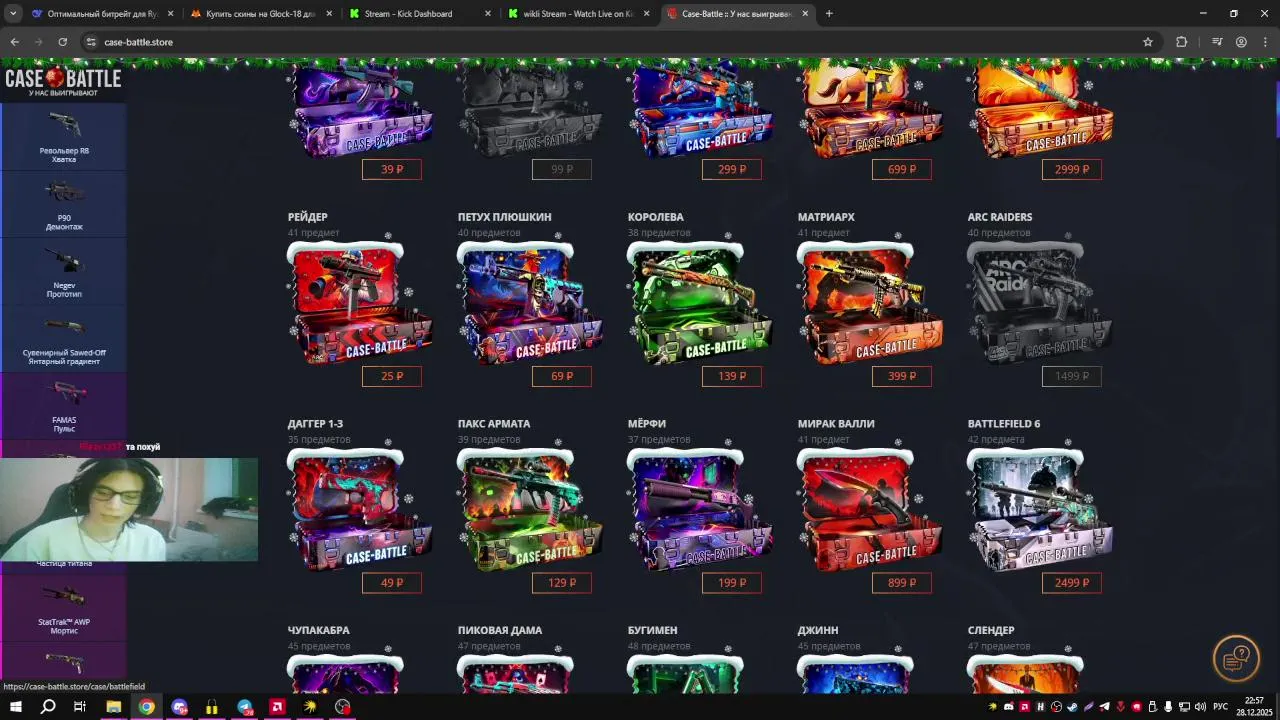This screenshot has height=720, width=1280.
Task: Click the 139 ₽ price button
Action: [732, 376]
